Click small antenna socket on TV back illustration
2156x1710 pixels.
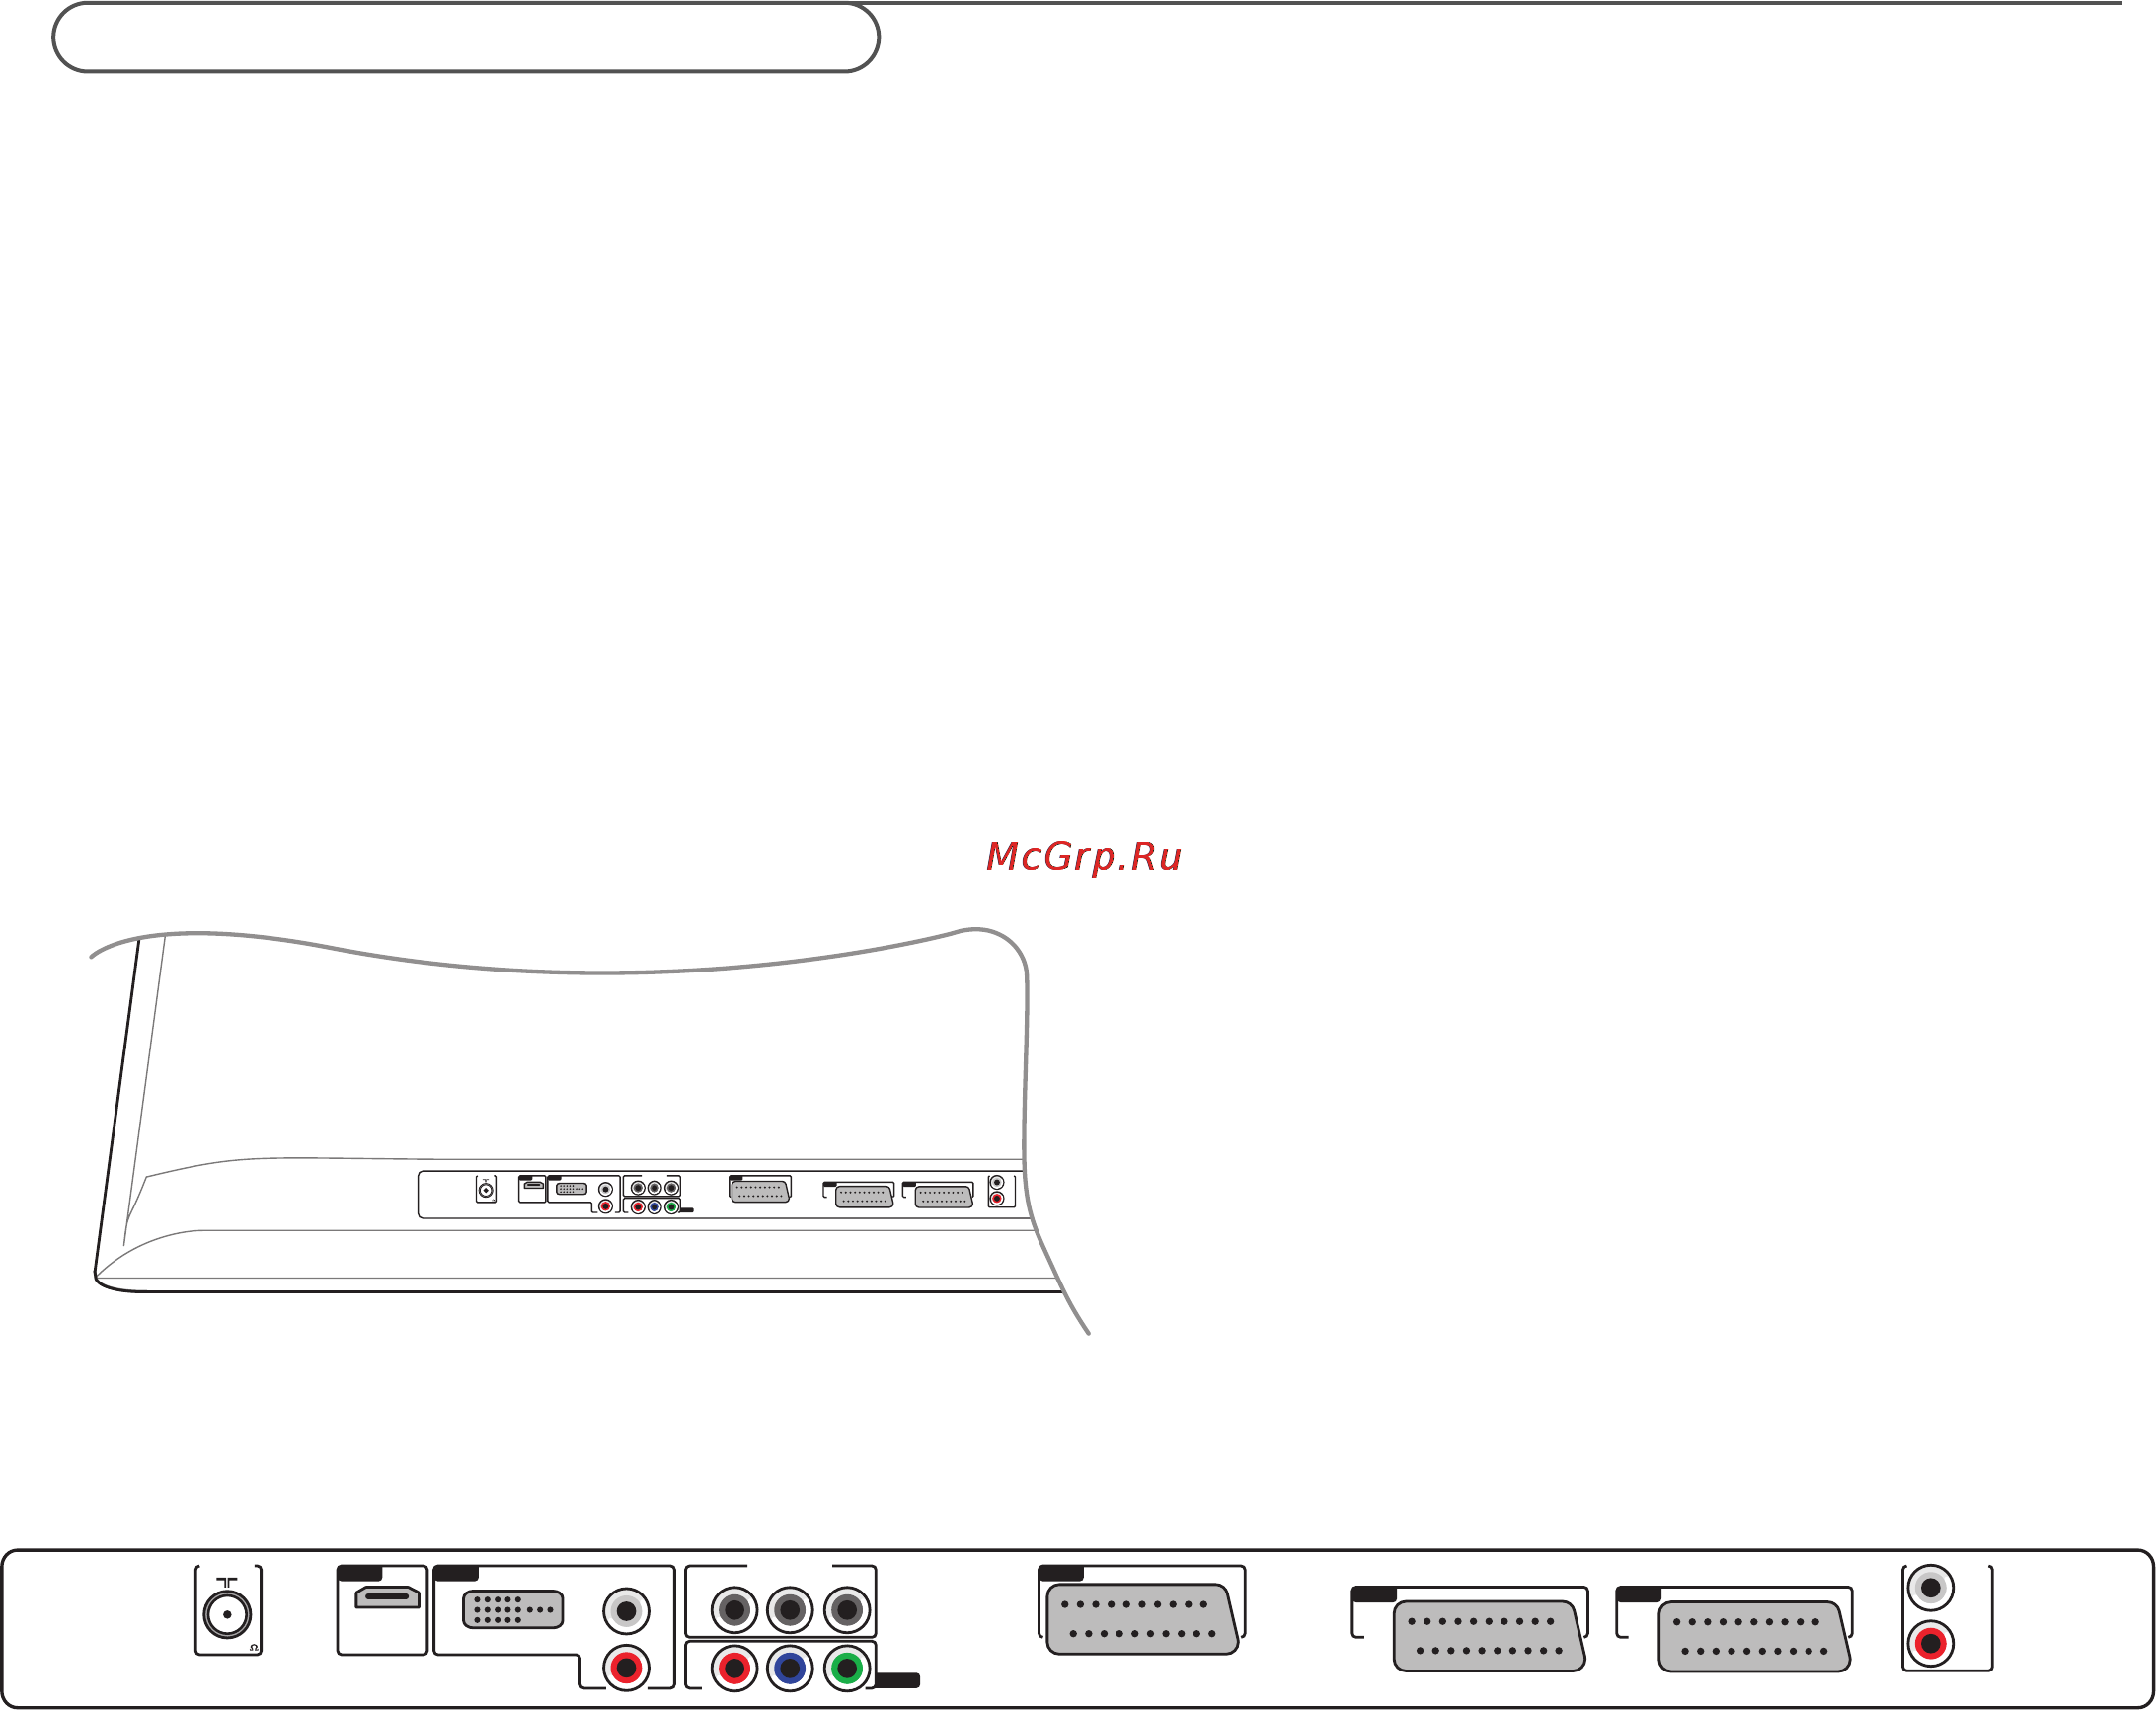point(486,1190)
